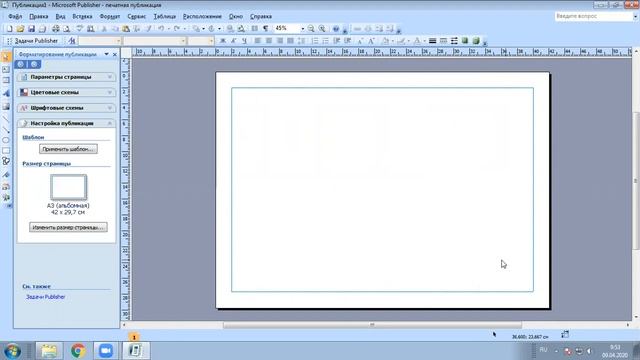Click the Введите вопрос help input field
This screenshot has width=640, height=360.
(593, 16)
